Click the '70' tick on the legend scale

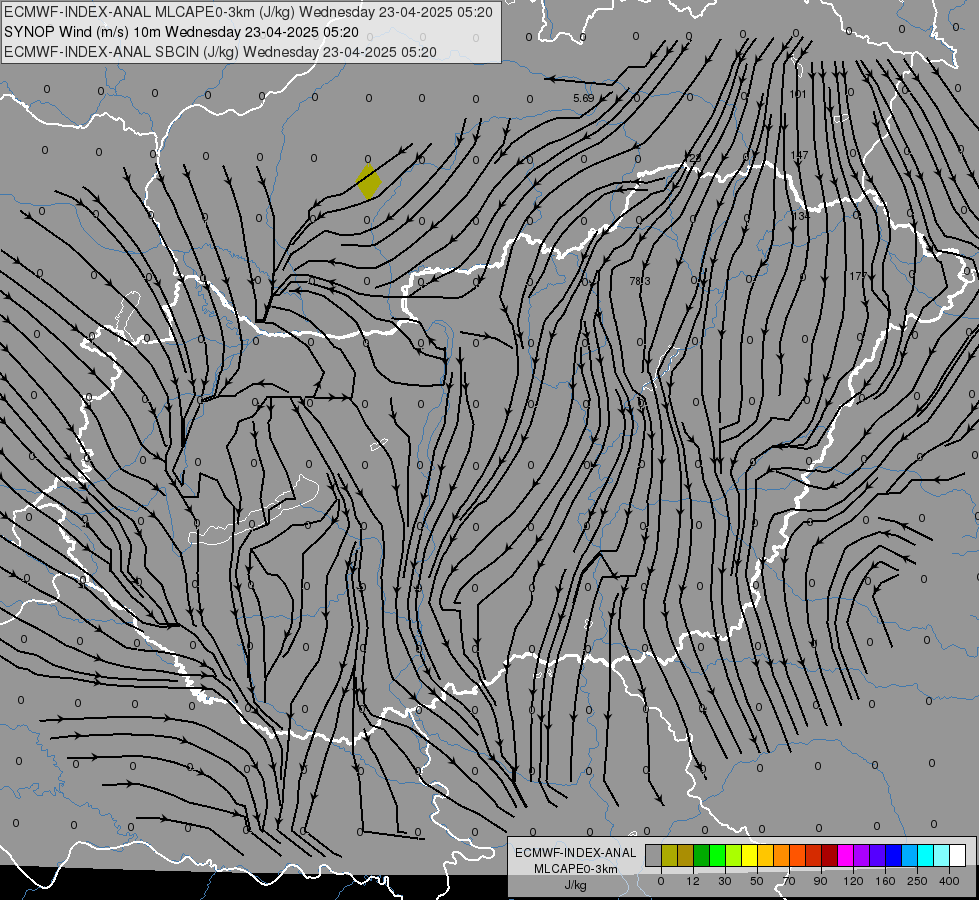coord(789,881)
